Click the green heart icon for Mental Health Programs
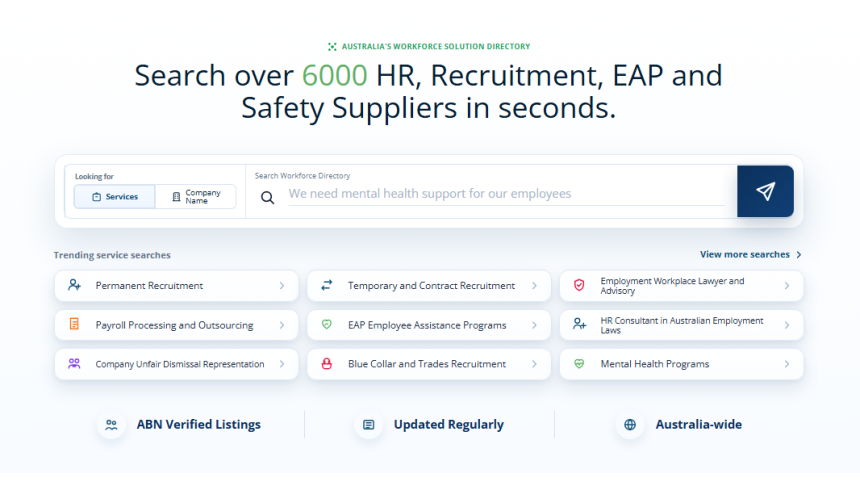The image size is (860, 486). (579, 363)
